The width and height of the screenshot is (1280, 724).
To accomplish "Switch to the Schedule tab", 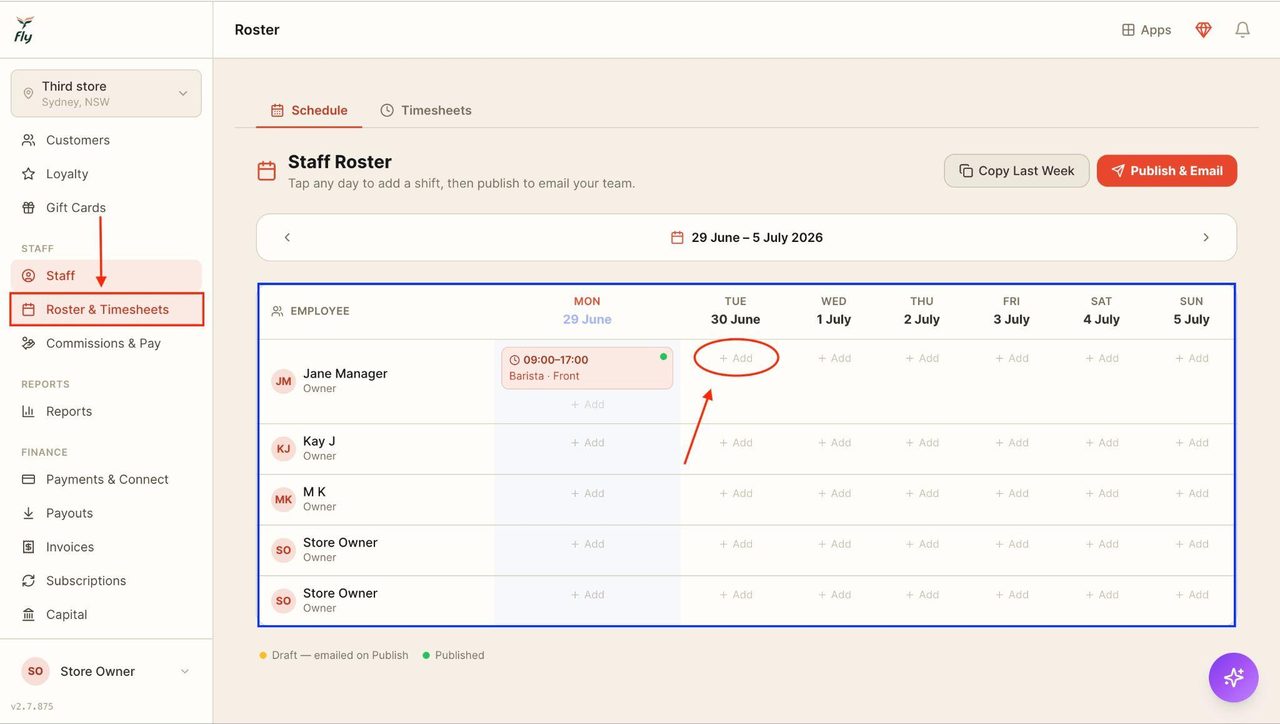I will pyautogui.click(x=309, y=110).
